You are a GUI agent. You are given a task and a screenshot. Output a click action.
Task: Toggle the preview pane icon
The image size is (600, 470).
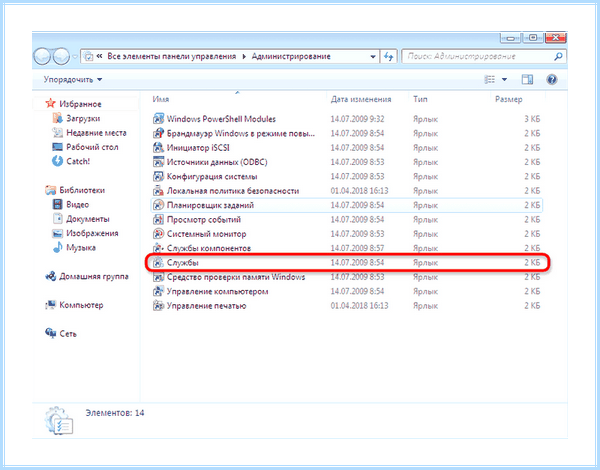(527, 80)
